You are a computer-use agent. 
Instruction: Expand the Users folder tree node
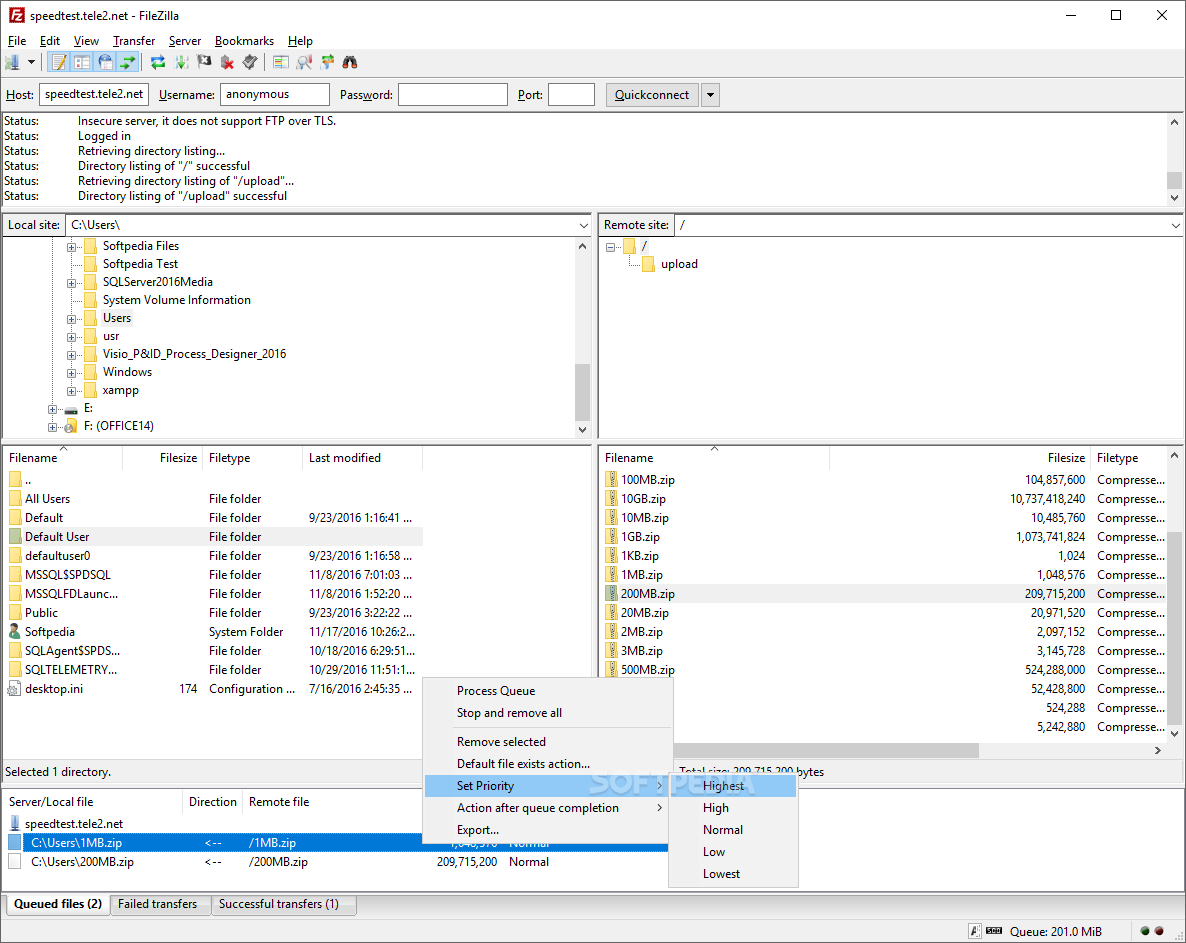point(71,319)
